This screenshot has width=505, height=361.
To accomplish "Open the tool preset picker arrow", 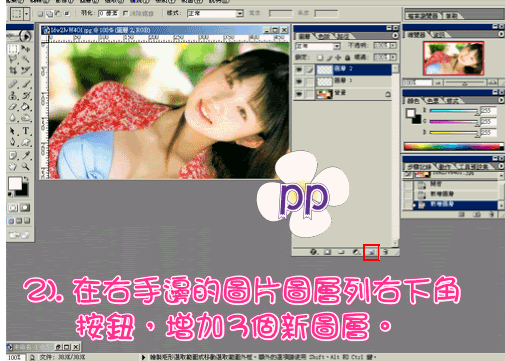I will click(26, 14).
